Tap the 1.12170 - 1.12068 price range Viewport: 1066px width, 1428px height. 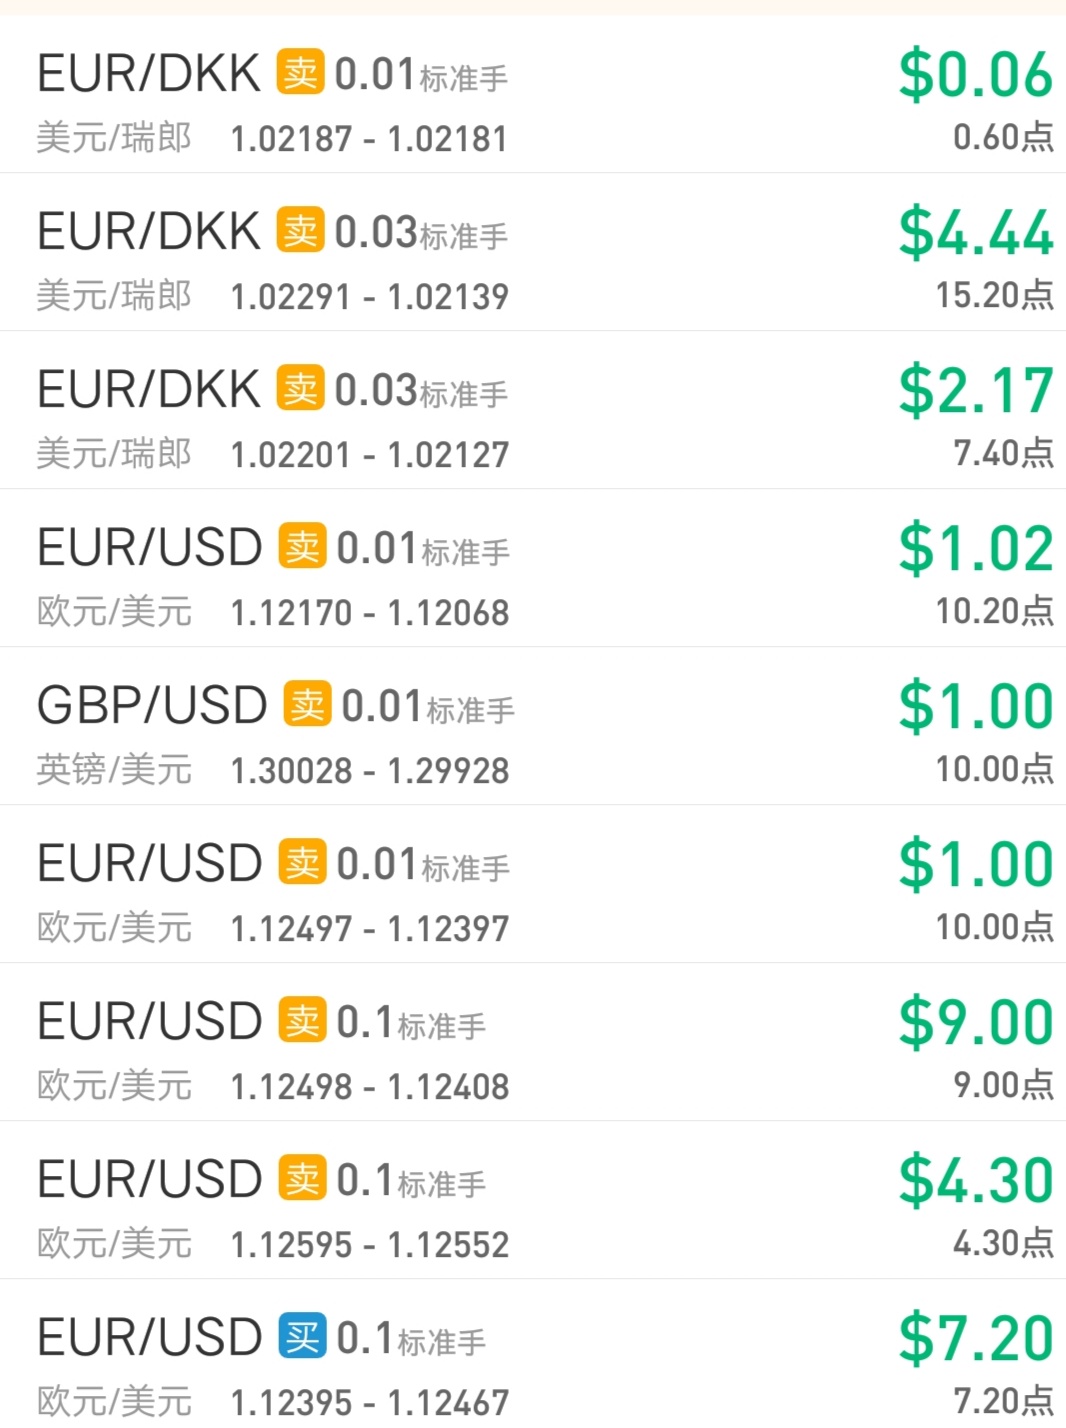(x=370, y=613)
